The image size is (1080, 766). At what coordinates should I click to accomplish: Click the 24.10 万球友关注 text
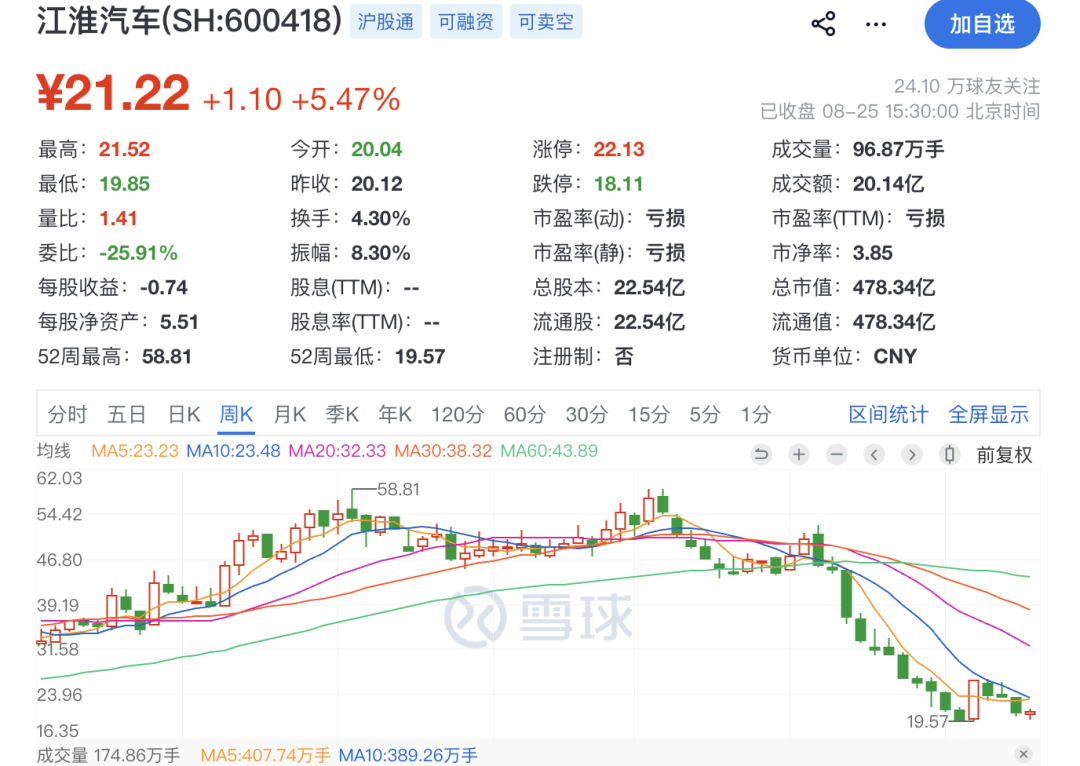[x=967, y=86]
